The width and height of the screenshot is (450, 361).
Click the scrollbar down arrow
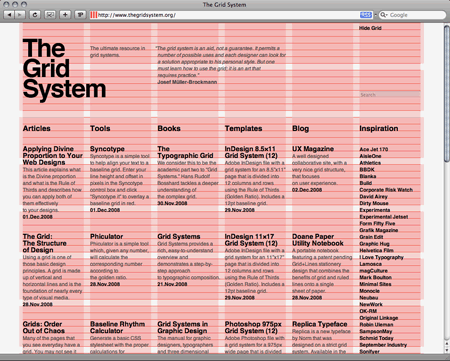(x=447, y=350)
